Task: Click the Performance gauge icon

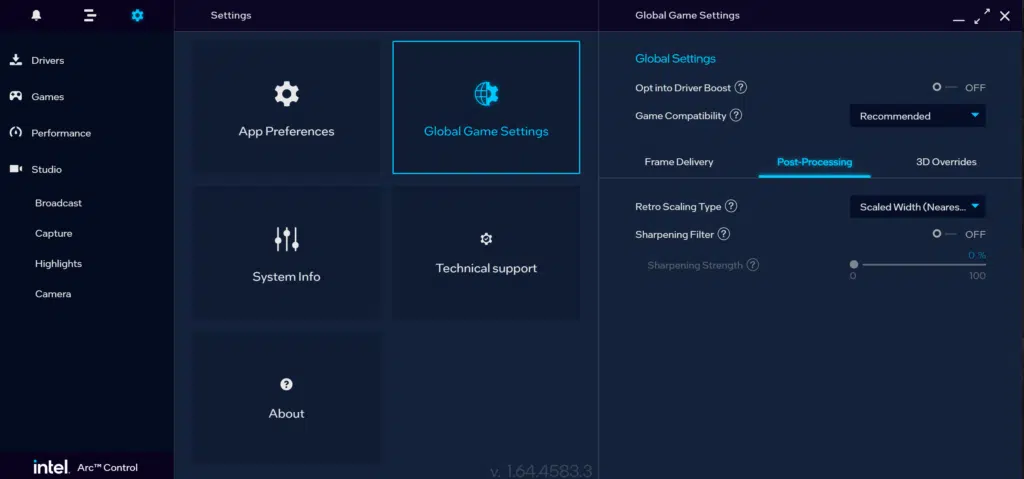Action: tap(16, 133)
